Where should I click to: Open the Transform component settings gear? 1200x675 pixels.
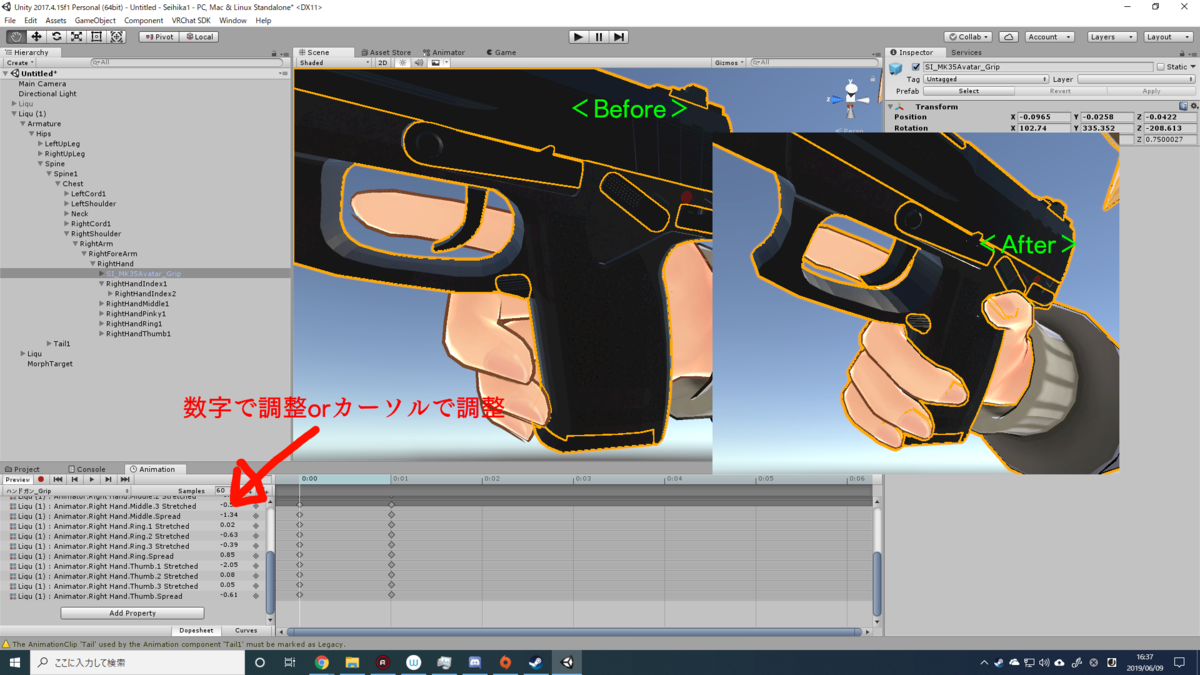click(x=1194, y=106)
